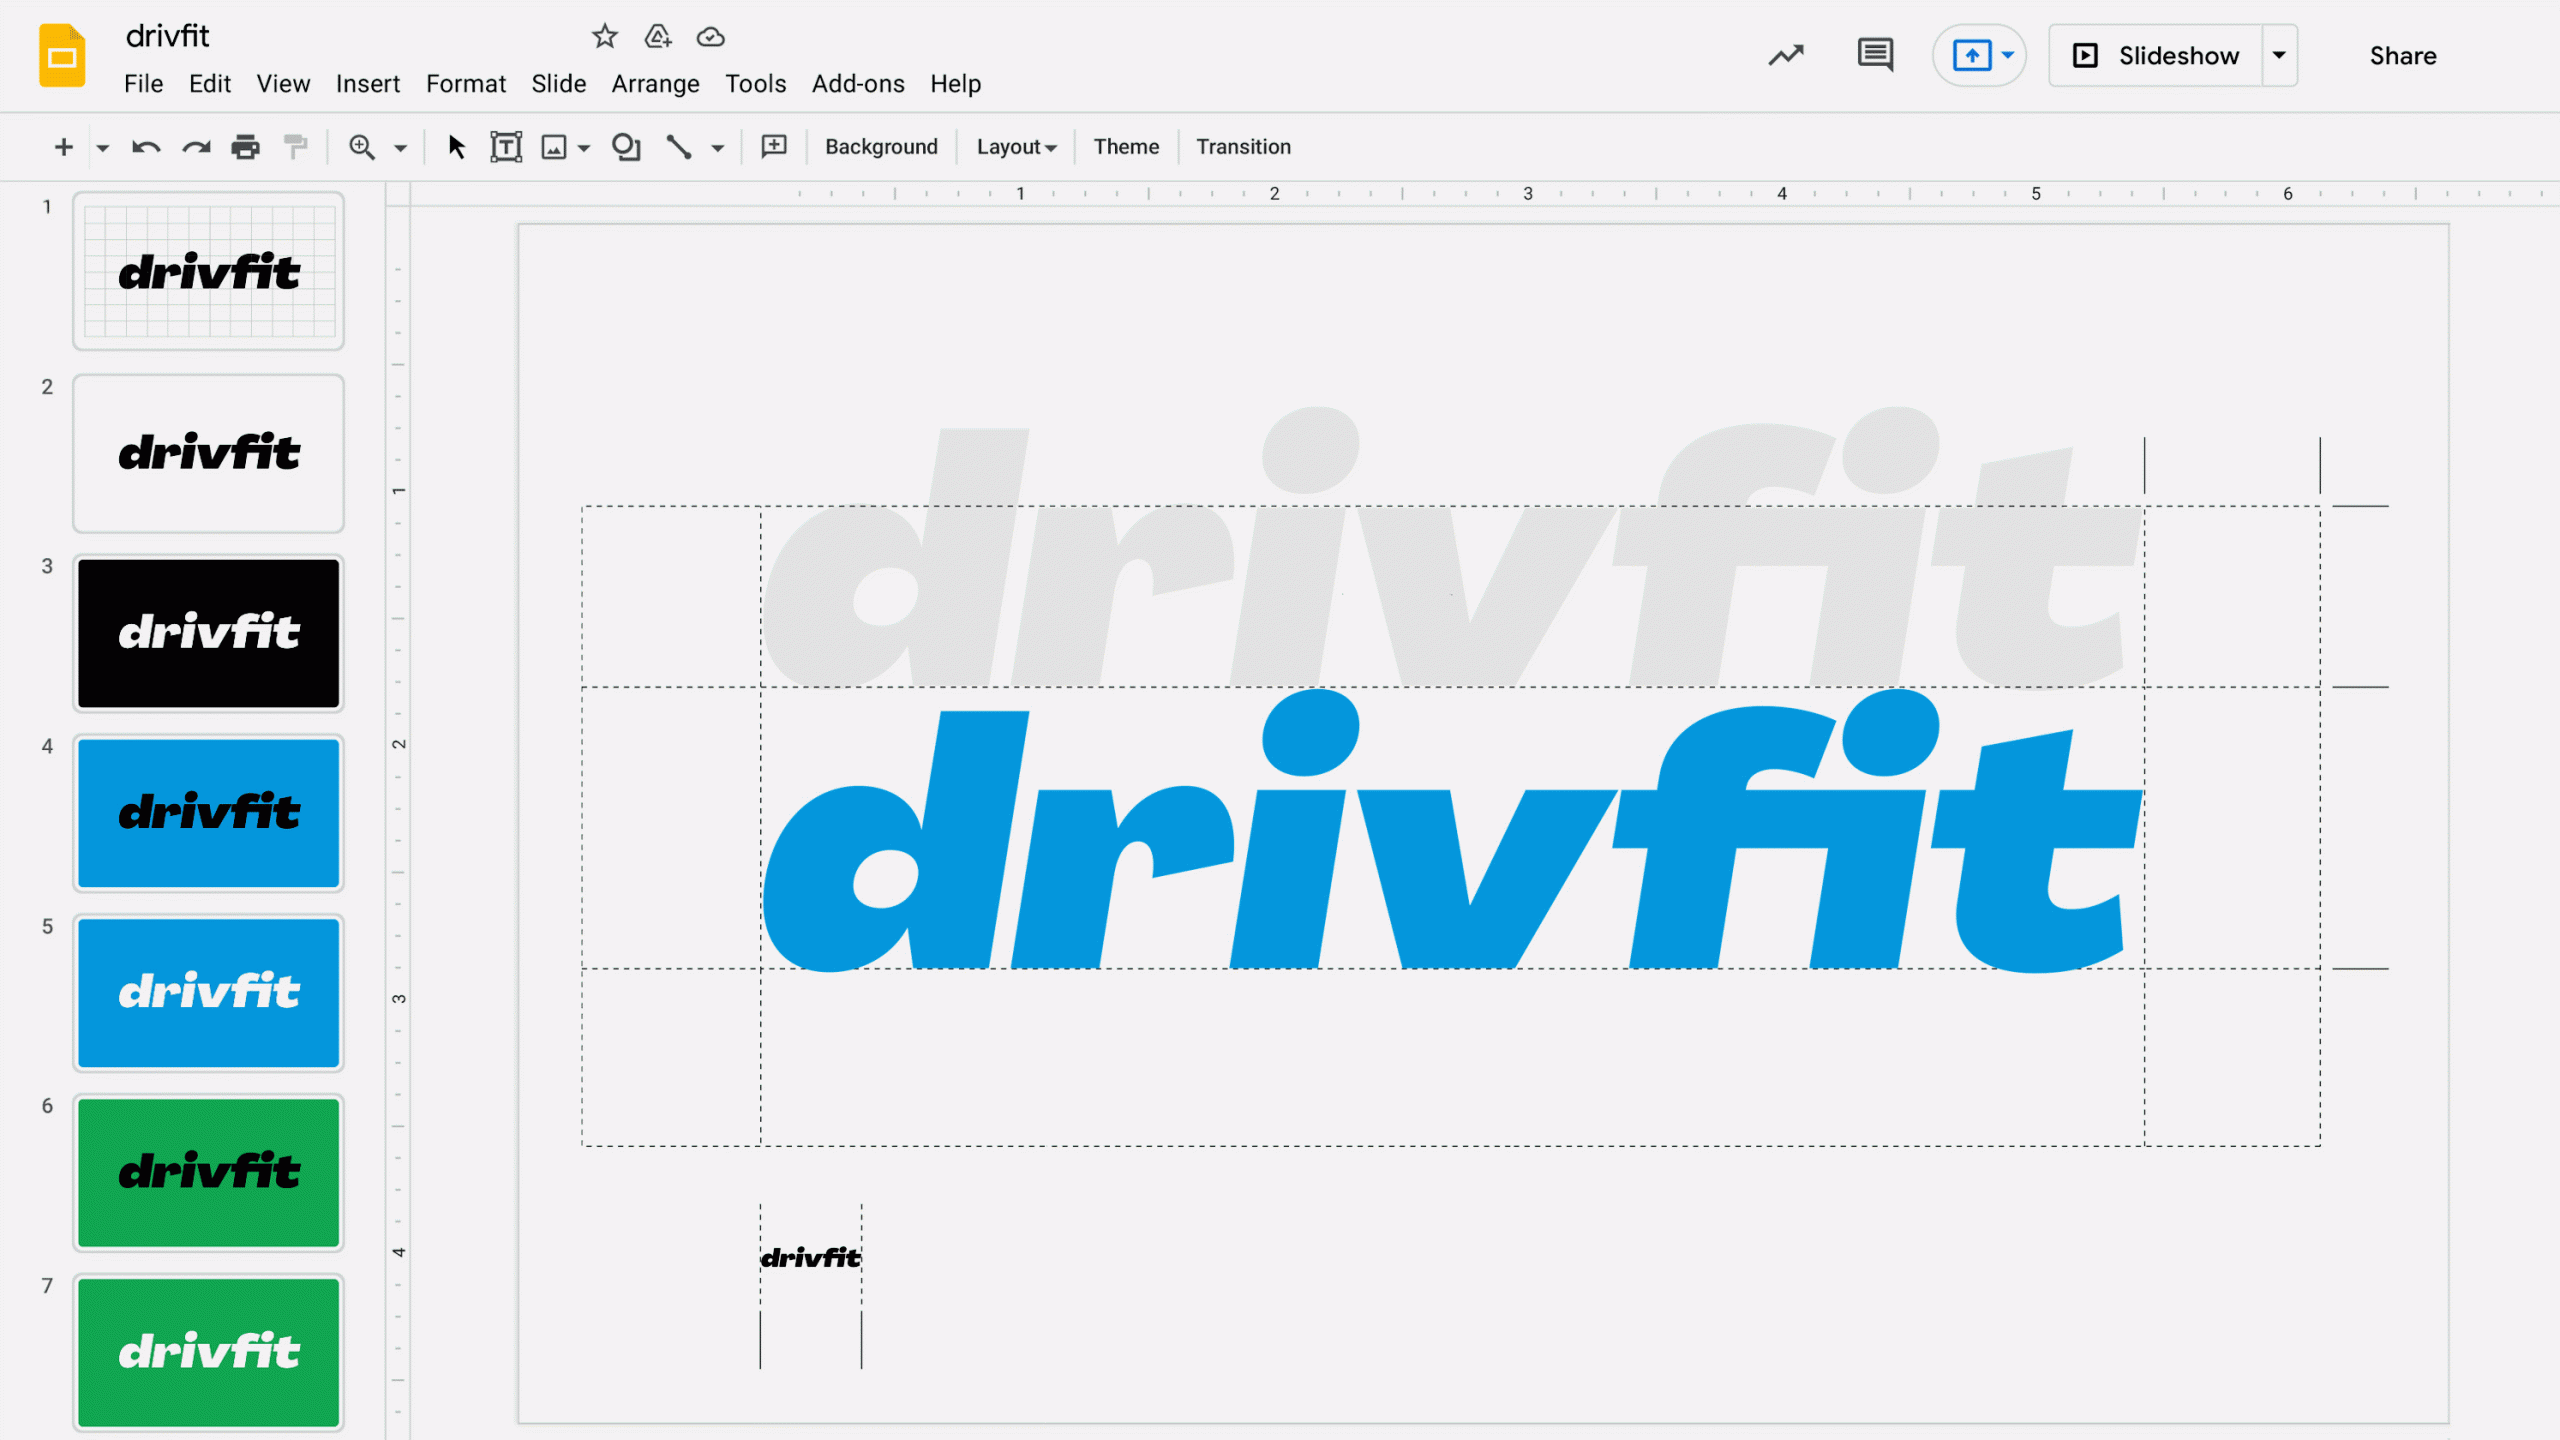This screenshot has width=2560, height=1440.
Task: Open the Slideshow options dropdown arrow
Action: [2280, 55]
